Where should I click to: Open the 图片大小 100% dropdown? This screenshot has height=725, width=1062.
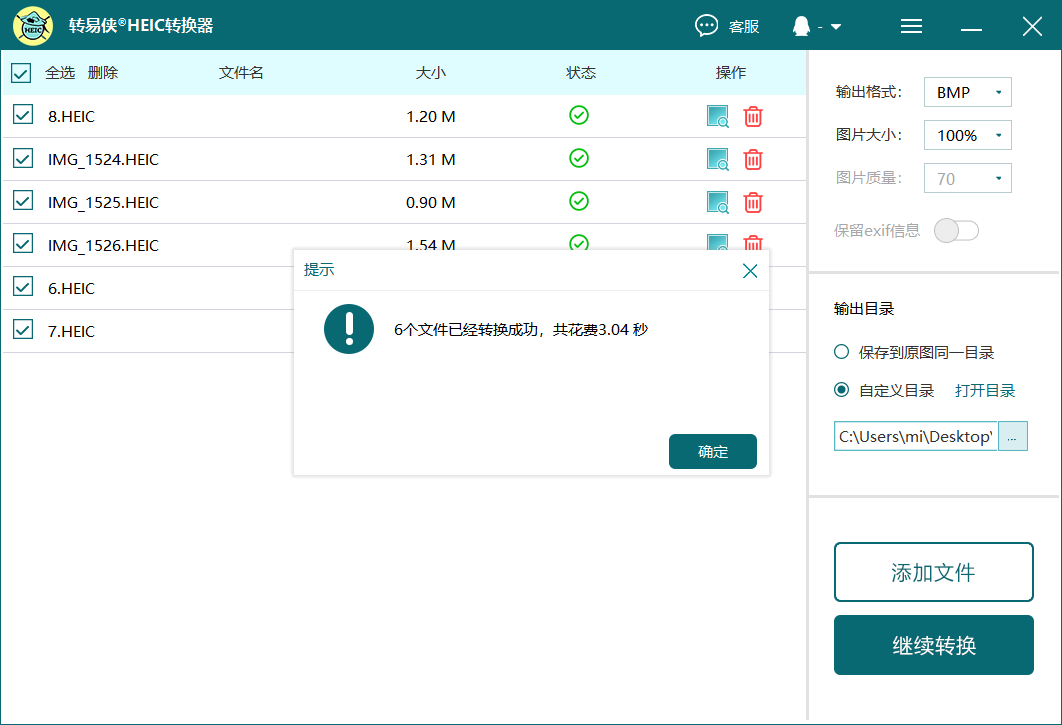[968, 135]
